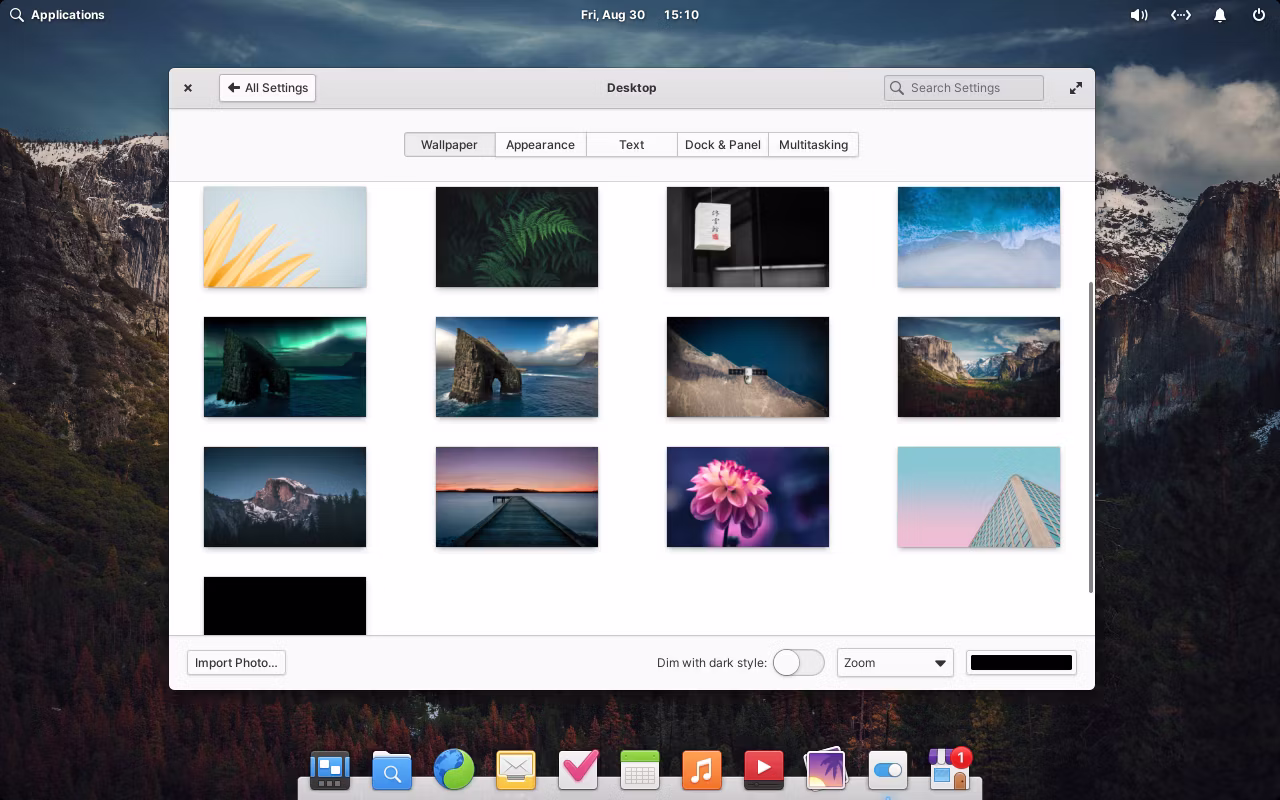Launch the Mail app from the dock
The image size is (1280, 800).
(516, 770)
